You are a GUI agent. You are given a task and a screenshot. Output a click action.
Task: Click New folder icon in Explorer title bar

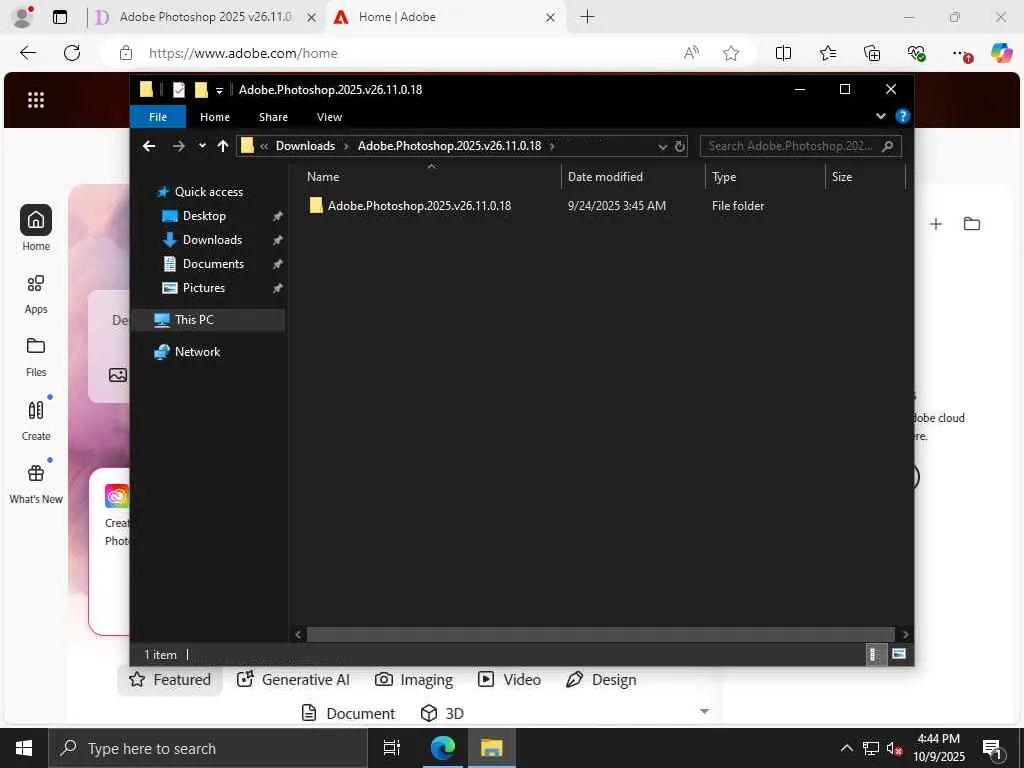[x=201, y=89]
